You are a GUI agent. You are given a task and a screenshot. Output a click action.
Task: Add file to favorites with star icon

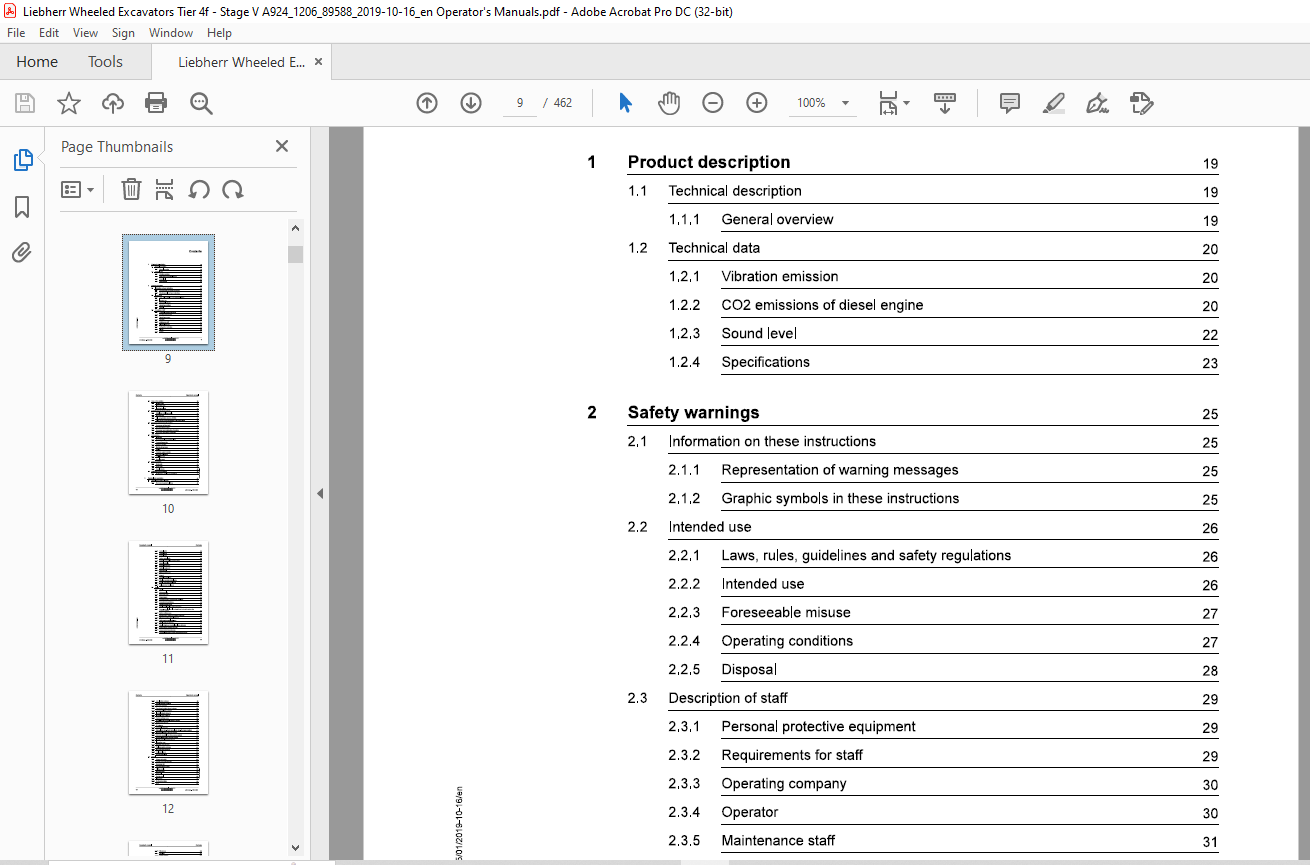click(68, 103)
